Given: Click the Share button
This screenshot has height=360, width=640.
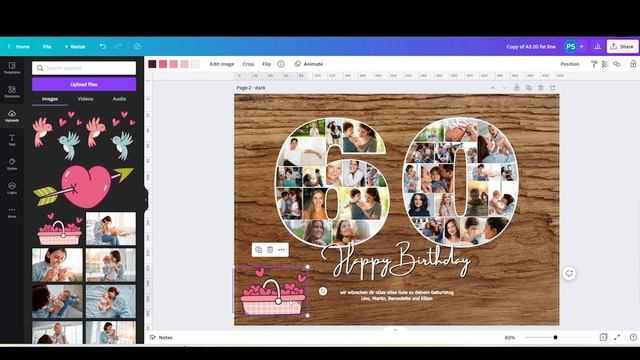Looking at the screenshot, I should click(x=622, y=47).
